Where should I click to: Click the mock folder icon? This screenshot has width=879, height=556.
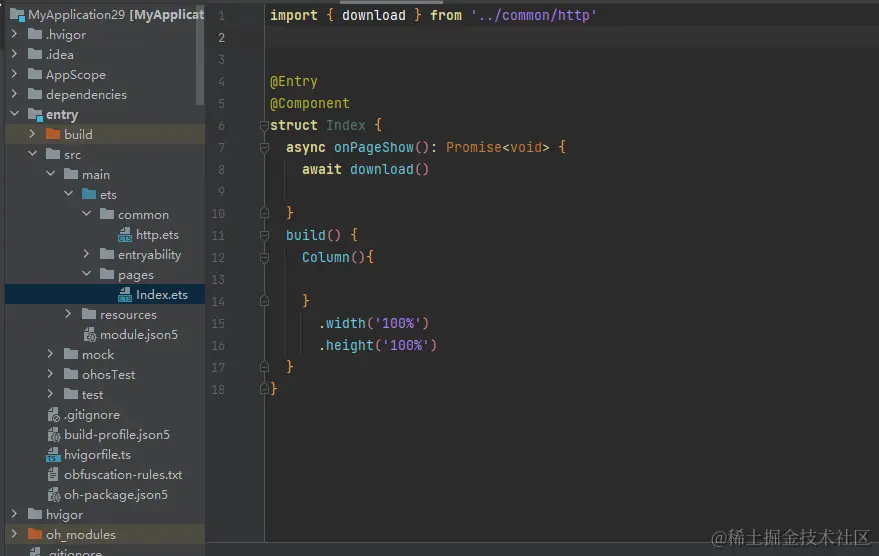(71, 354)
